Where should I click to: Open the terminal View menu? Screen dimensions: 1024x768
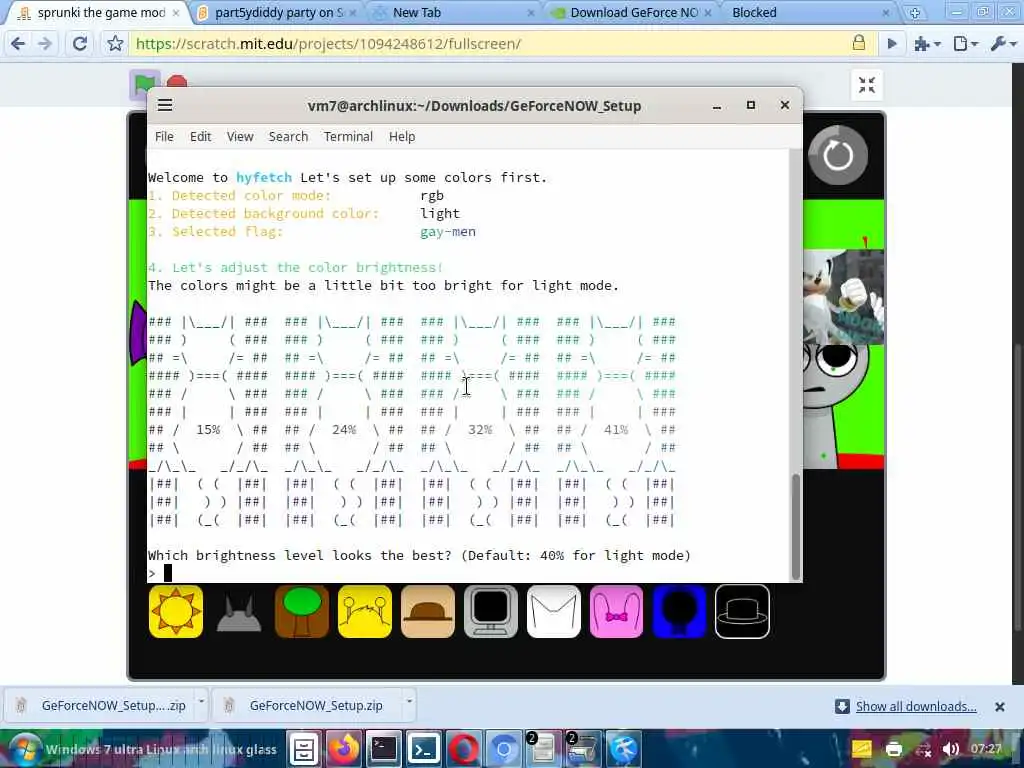(240, 136)
